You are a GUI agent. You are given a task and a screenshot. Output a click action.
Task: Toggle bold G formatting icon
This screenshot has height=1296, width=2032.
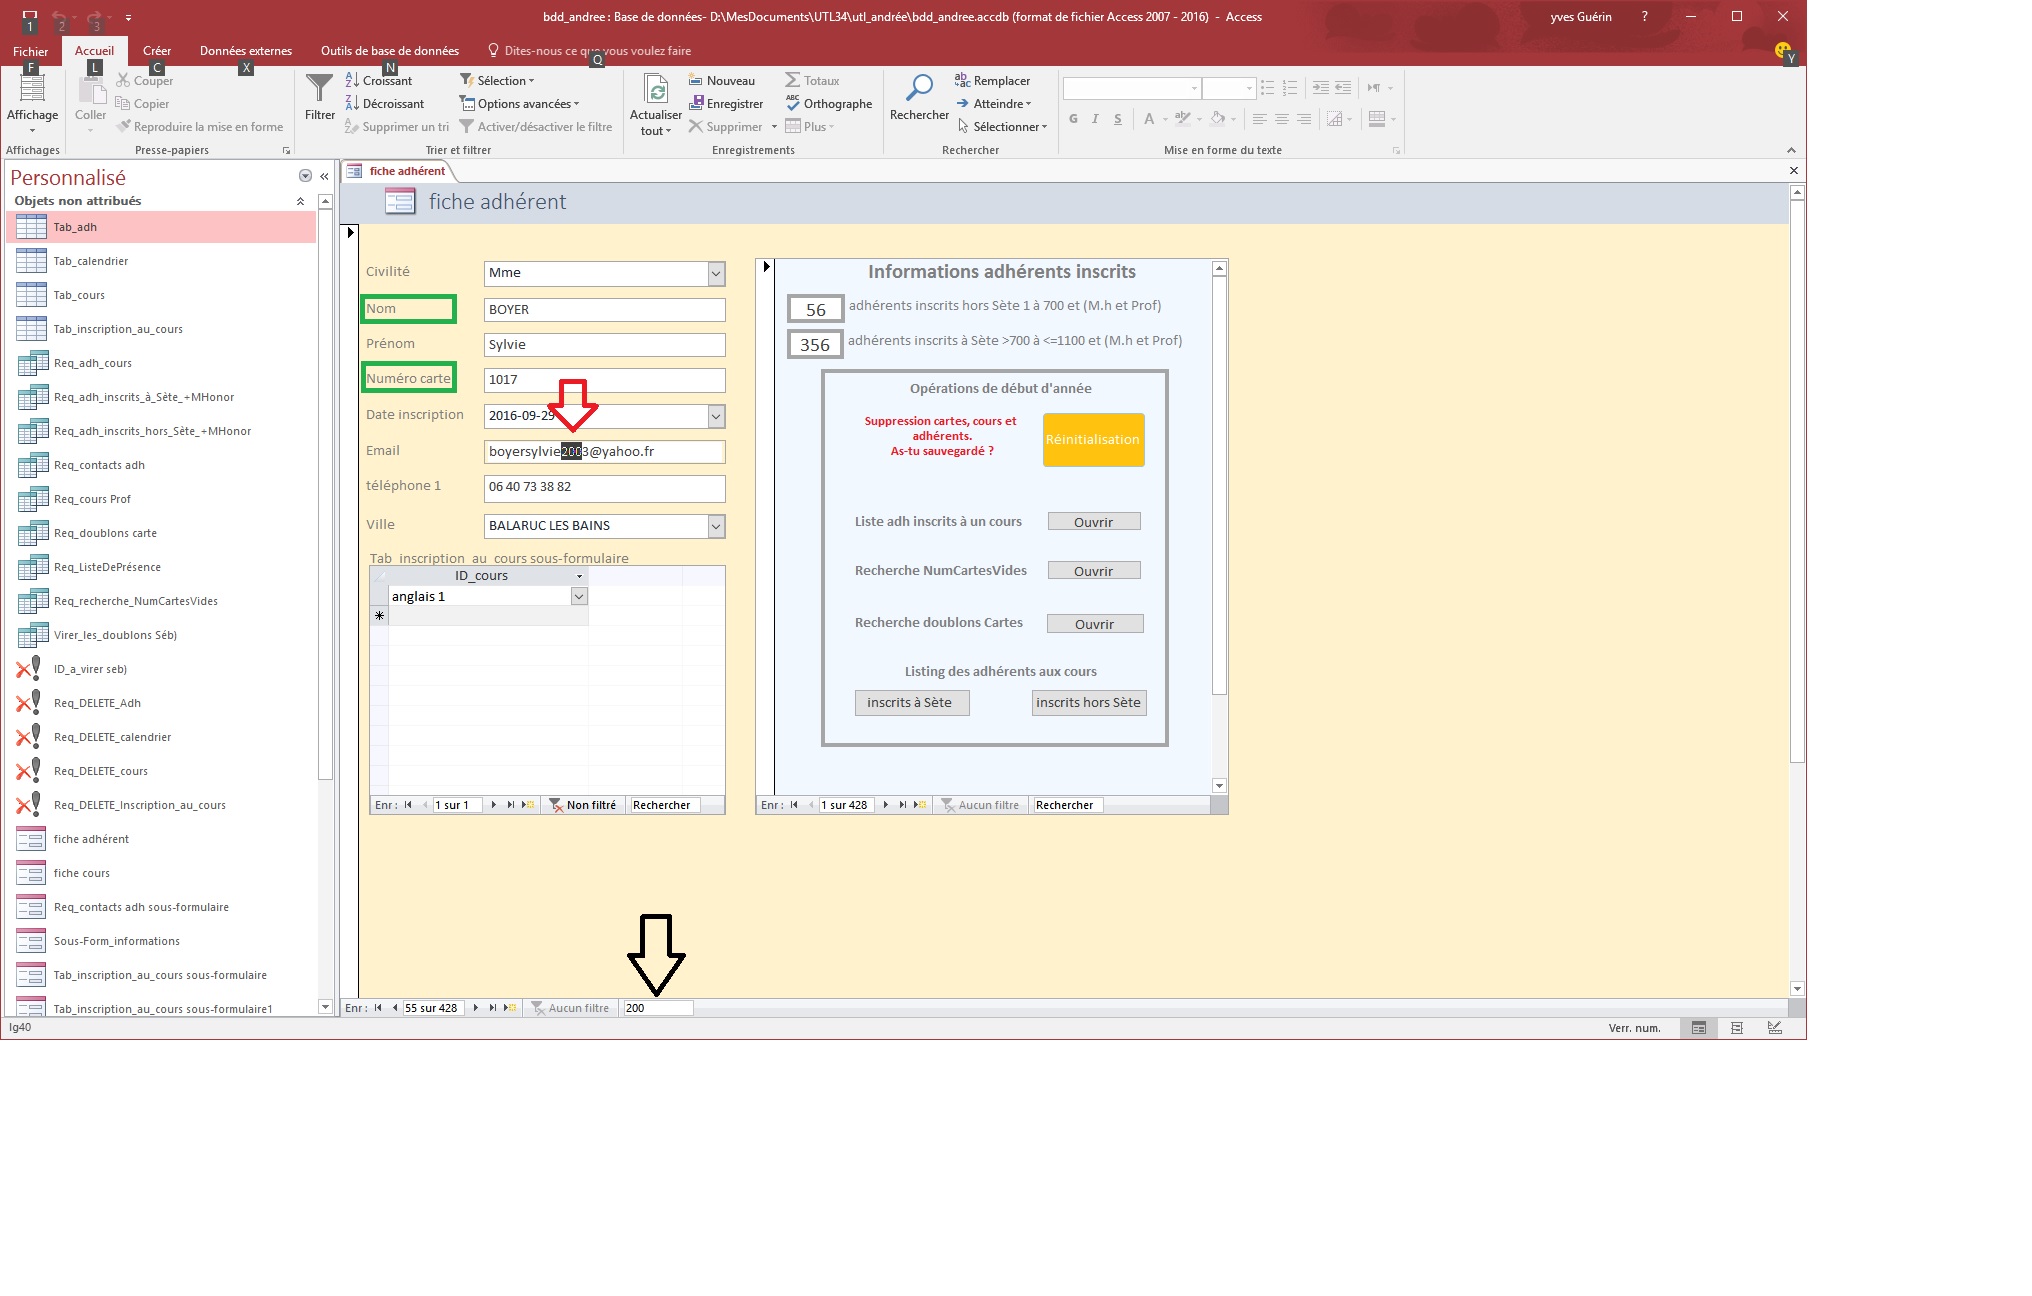1073,119
